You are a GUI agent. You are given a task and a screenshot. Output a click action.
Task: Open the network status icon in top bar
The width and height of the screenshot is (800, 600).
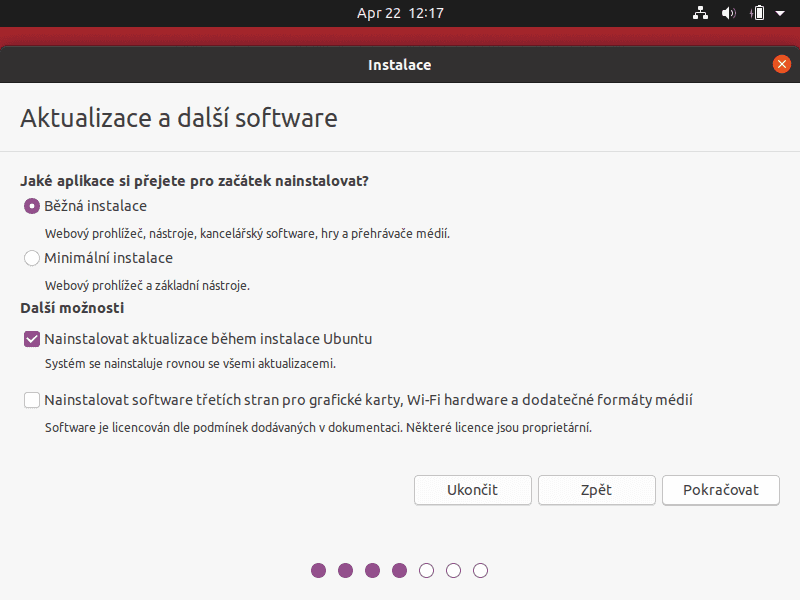click(x=700, y=13)
